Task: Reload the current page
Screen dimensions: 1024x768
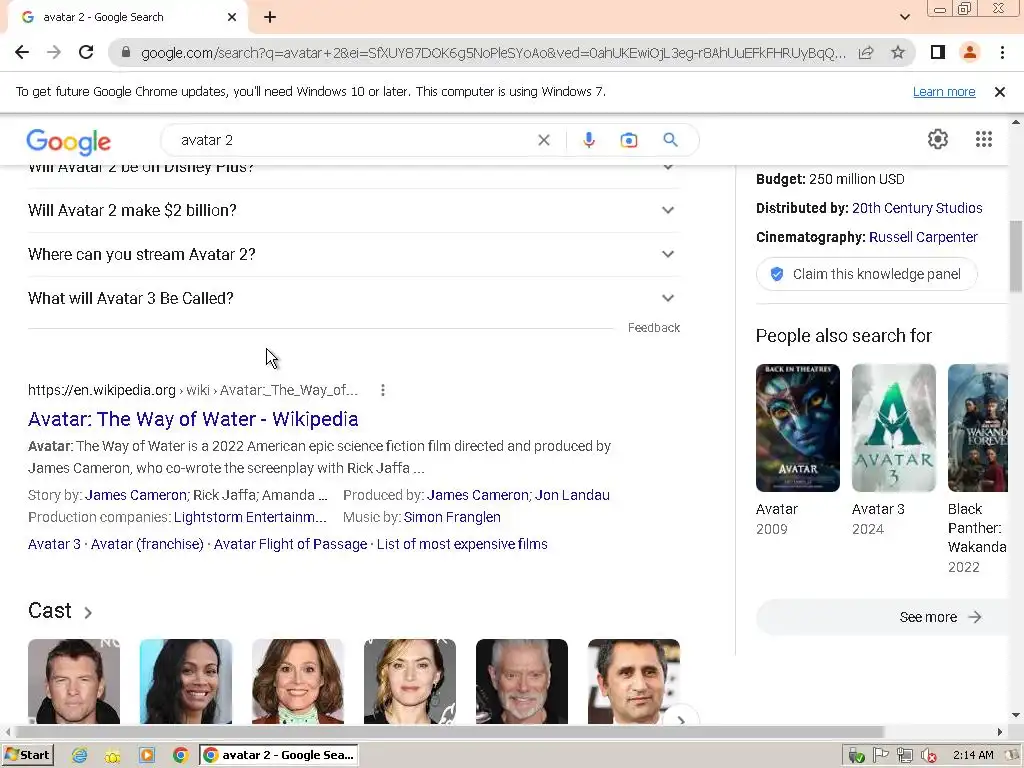Action: click(86, 52)
